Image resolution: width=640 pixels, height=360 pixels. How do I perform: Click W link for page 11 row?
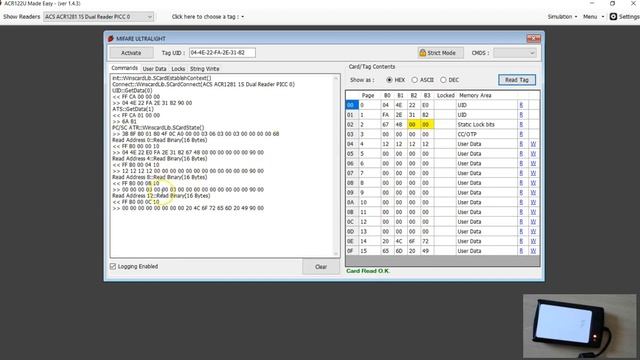[533, 212]
